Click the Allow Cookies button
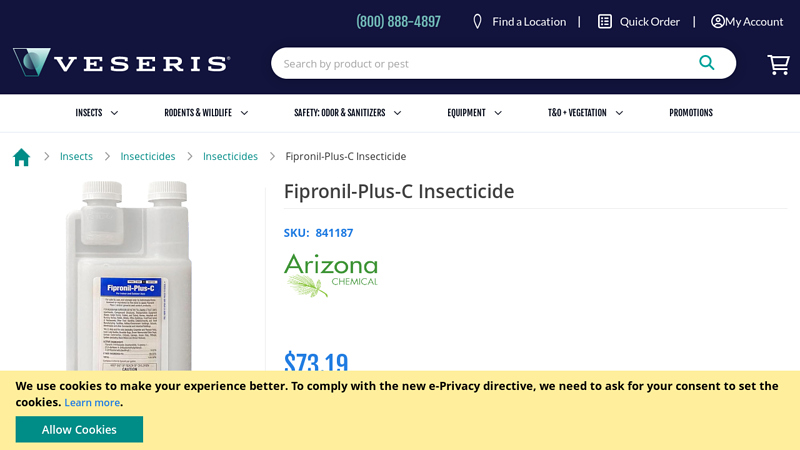Viewport: 800px width, 450px height. pos(79,429)
